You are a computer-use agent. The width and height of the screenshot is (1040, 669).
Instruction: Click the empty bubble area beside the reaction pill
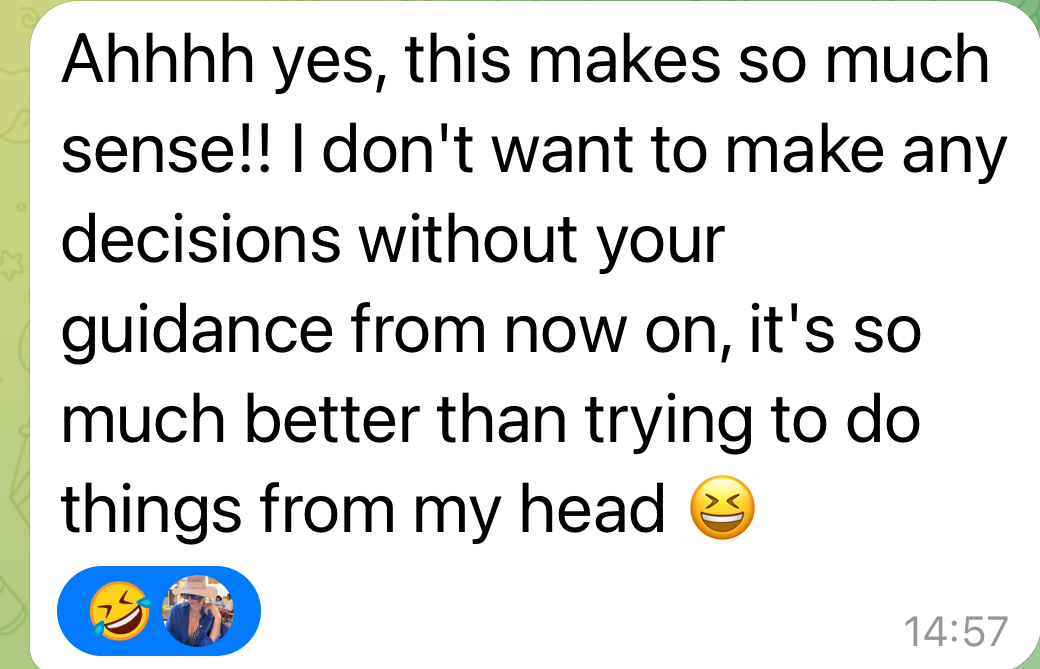[x=577, y=613]
